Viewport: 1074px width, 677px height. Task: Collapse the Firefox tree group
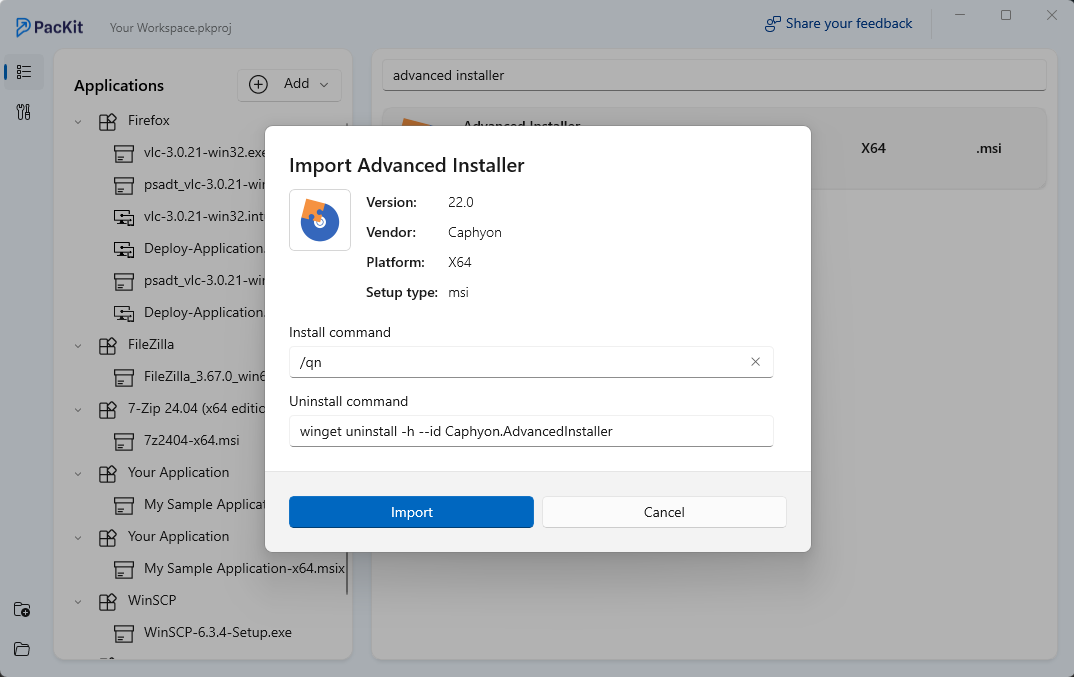tap(78, 121)
